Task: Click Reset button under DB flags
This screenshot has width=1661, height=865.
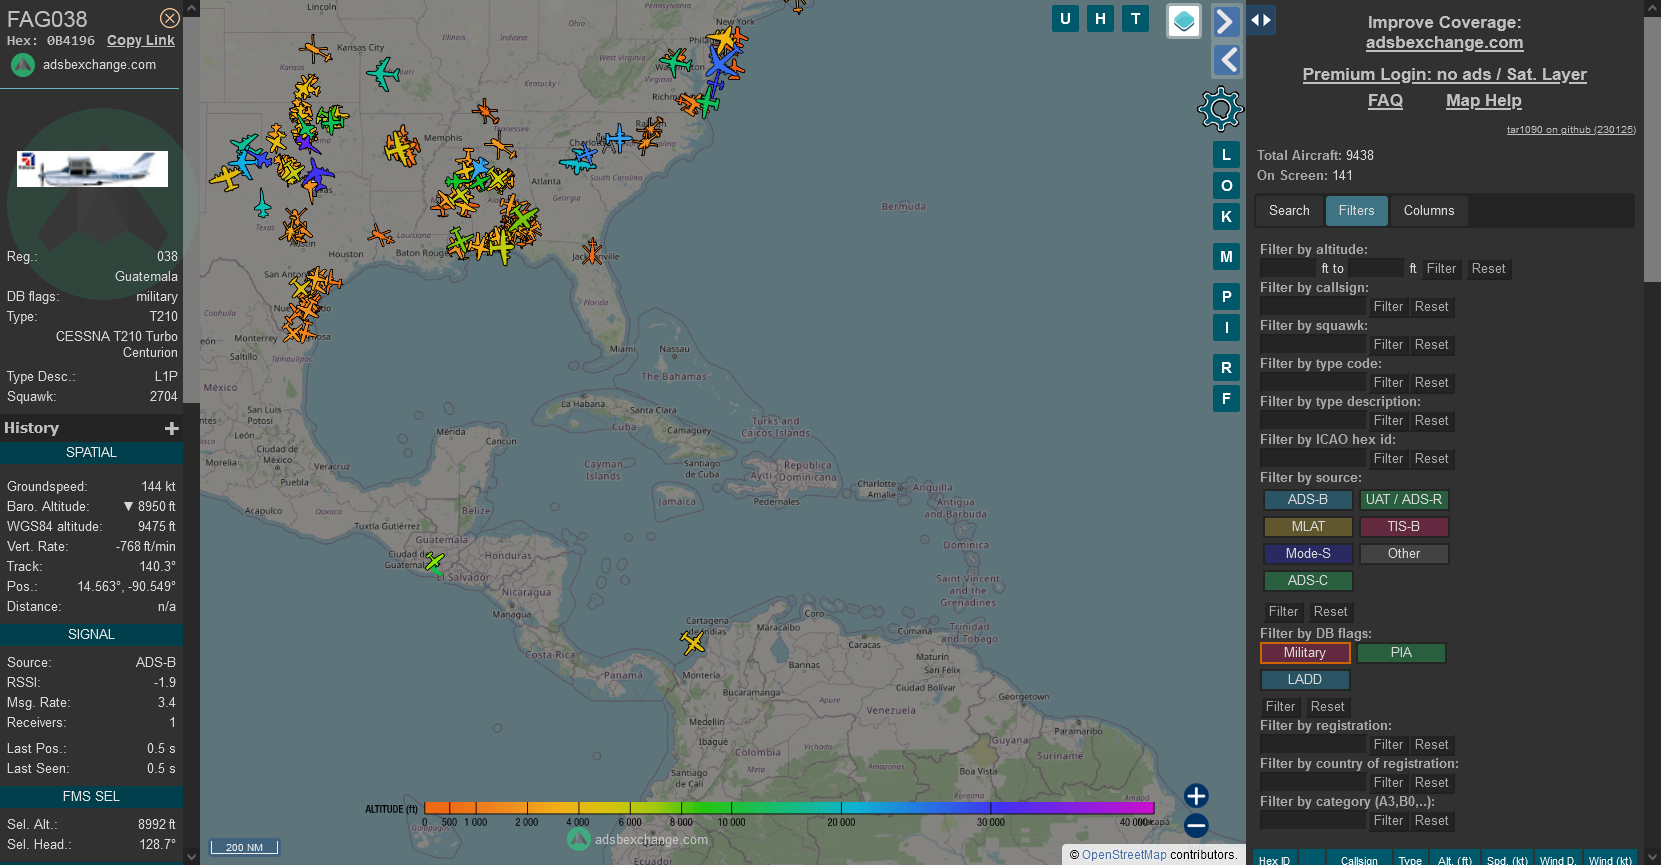Action: 1327,707
